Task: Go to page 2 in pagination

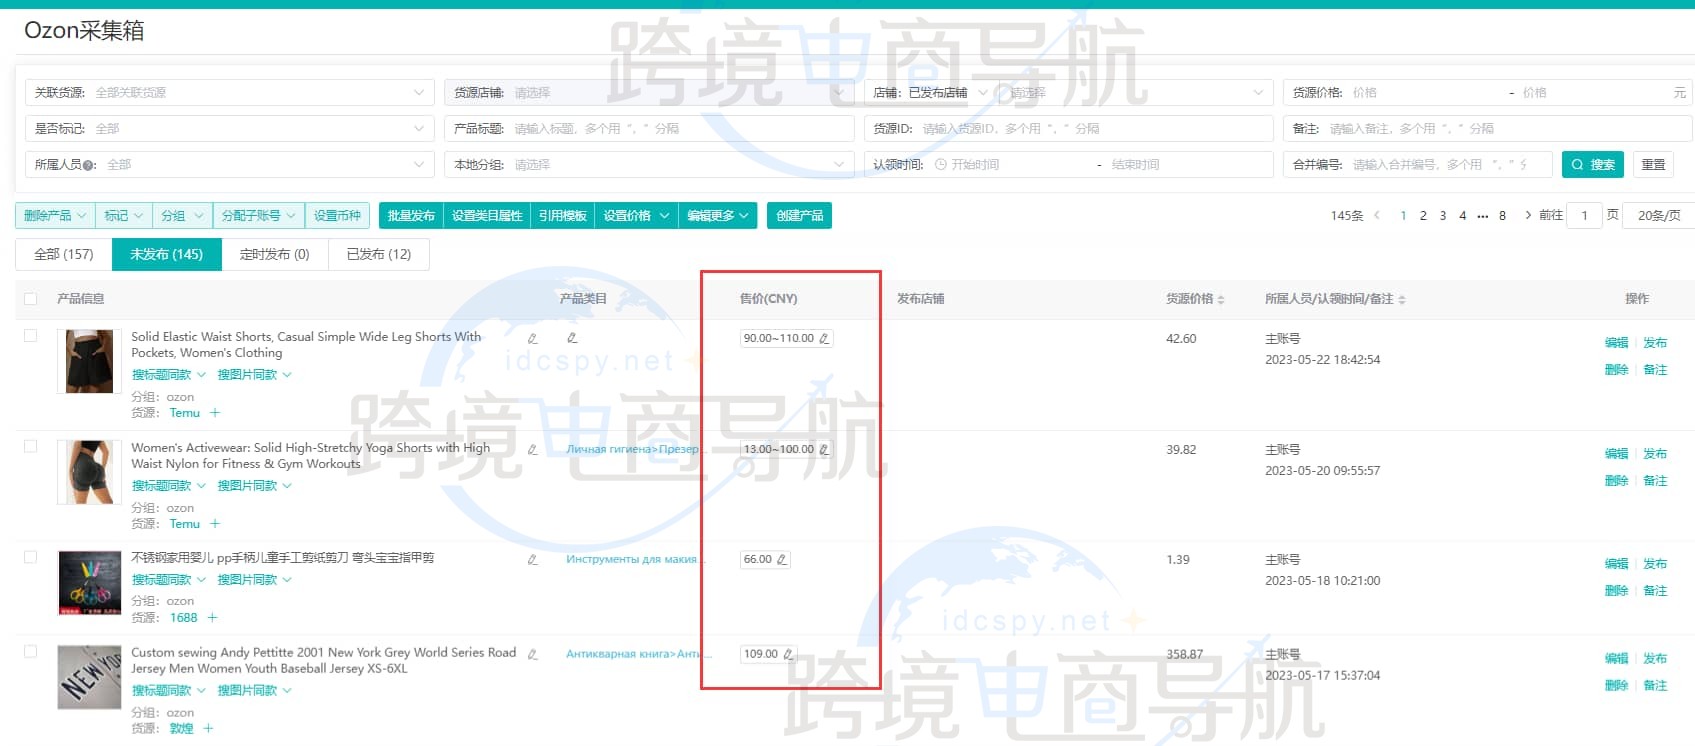Action: pyautogui.click(x=1423, y=215)
